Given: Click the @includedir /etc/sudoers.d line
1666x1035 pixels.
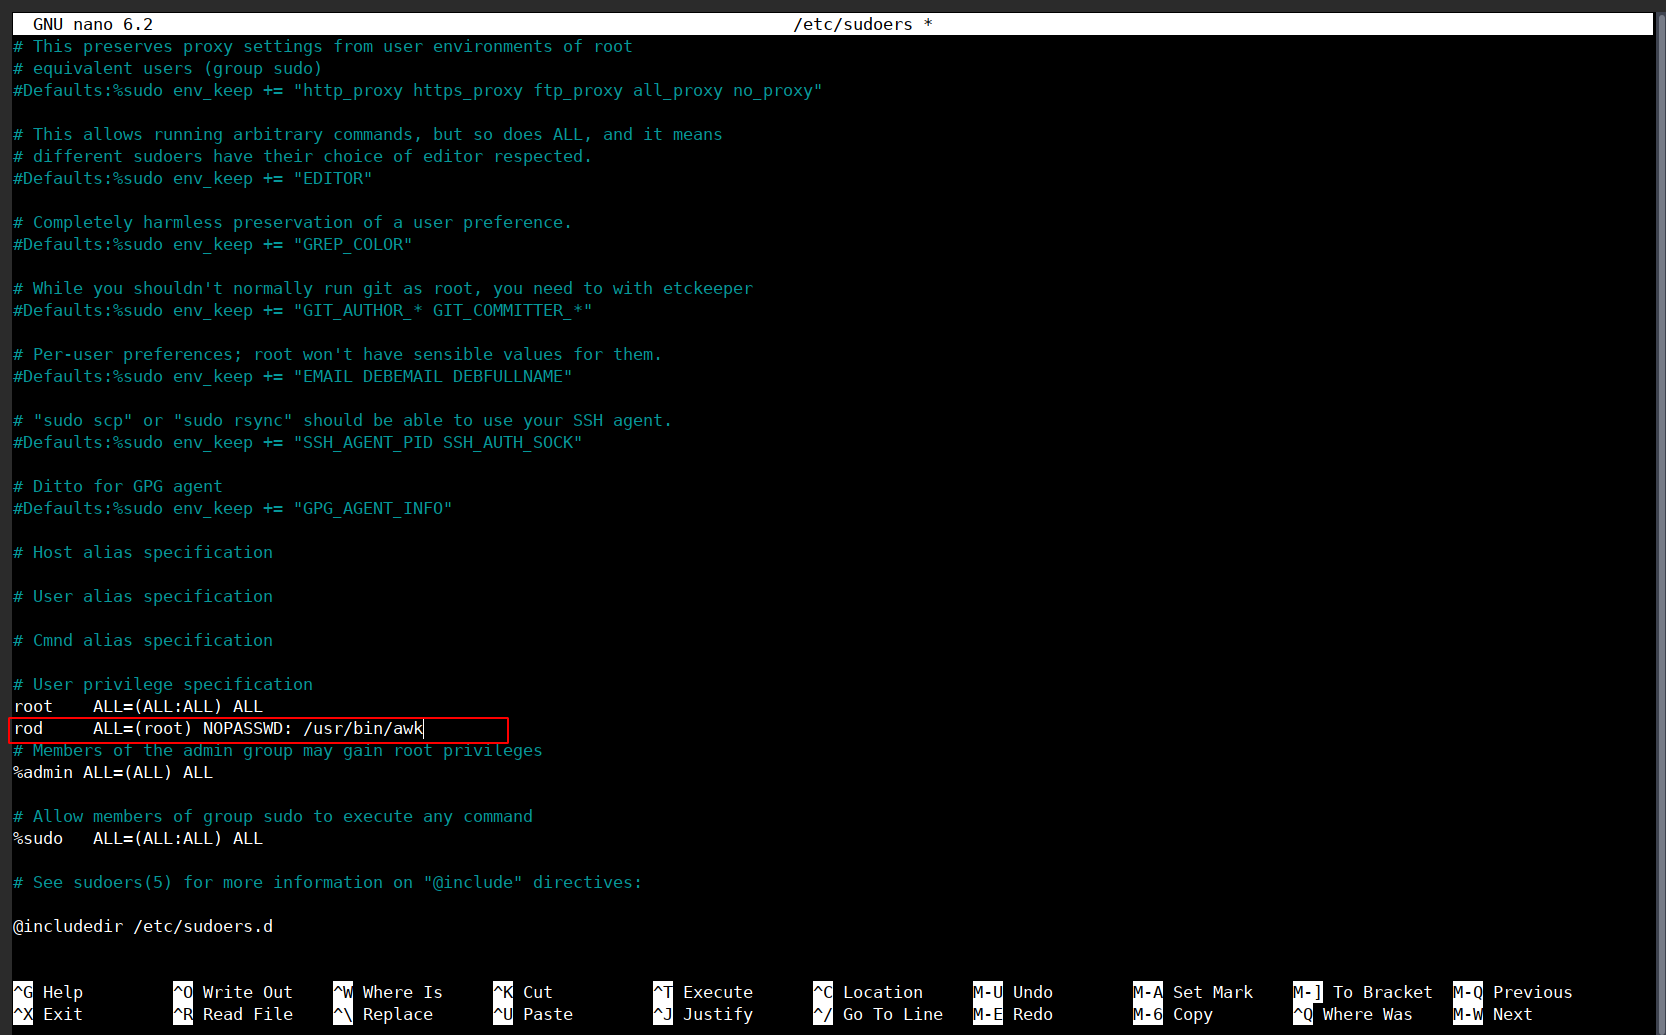Looking at the screenshot, I should tap(143, 927).
